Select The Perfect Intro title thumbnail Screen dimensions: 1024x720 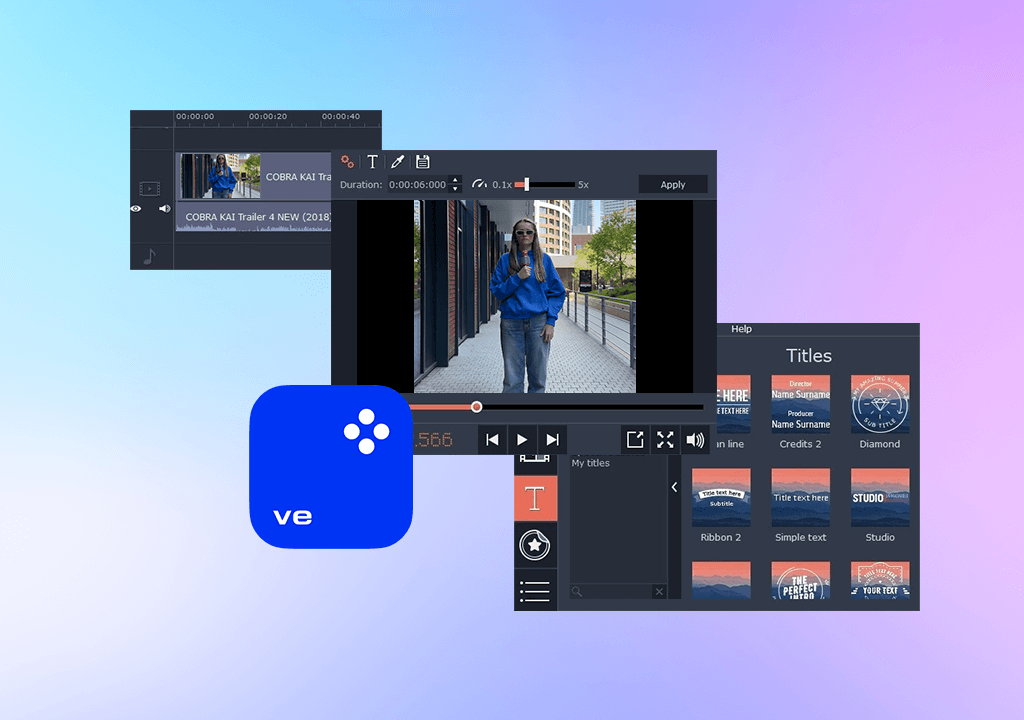point(801,581)
